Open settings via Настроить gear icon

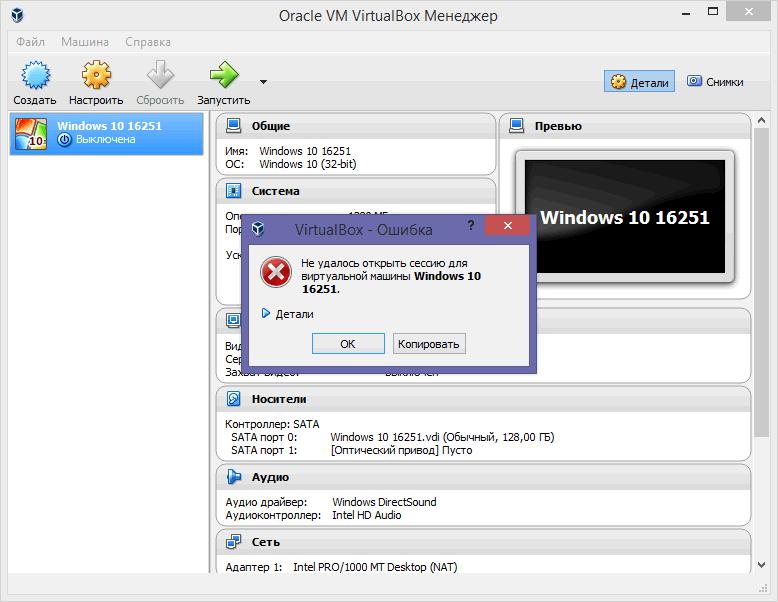[96, 75]
